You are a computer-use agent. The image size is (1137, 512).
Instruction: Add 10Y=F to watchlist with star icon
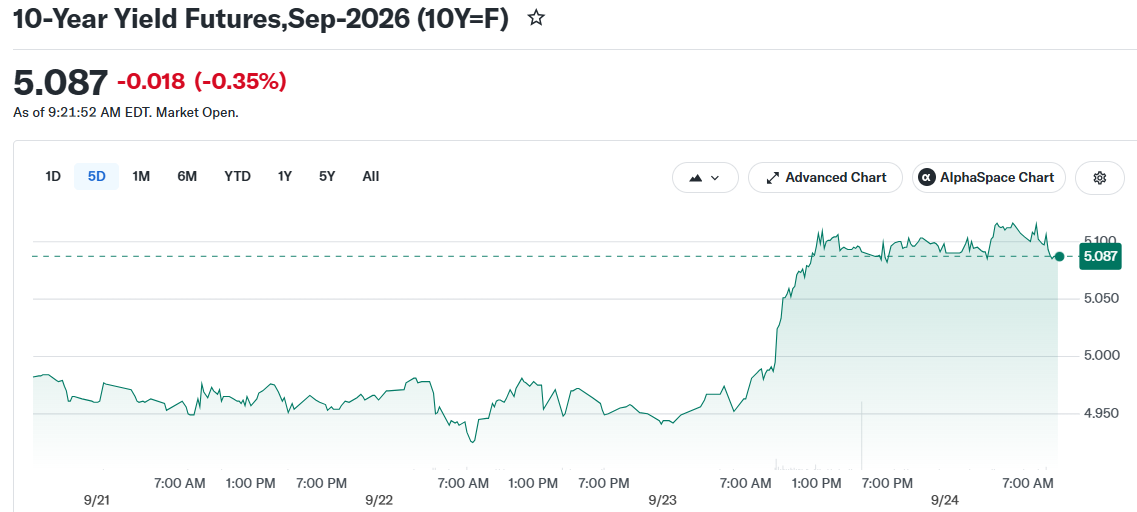click(536, 18)
